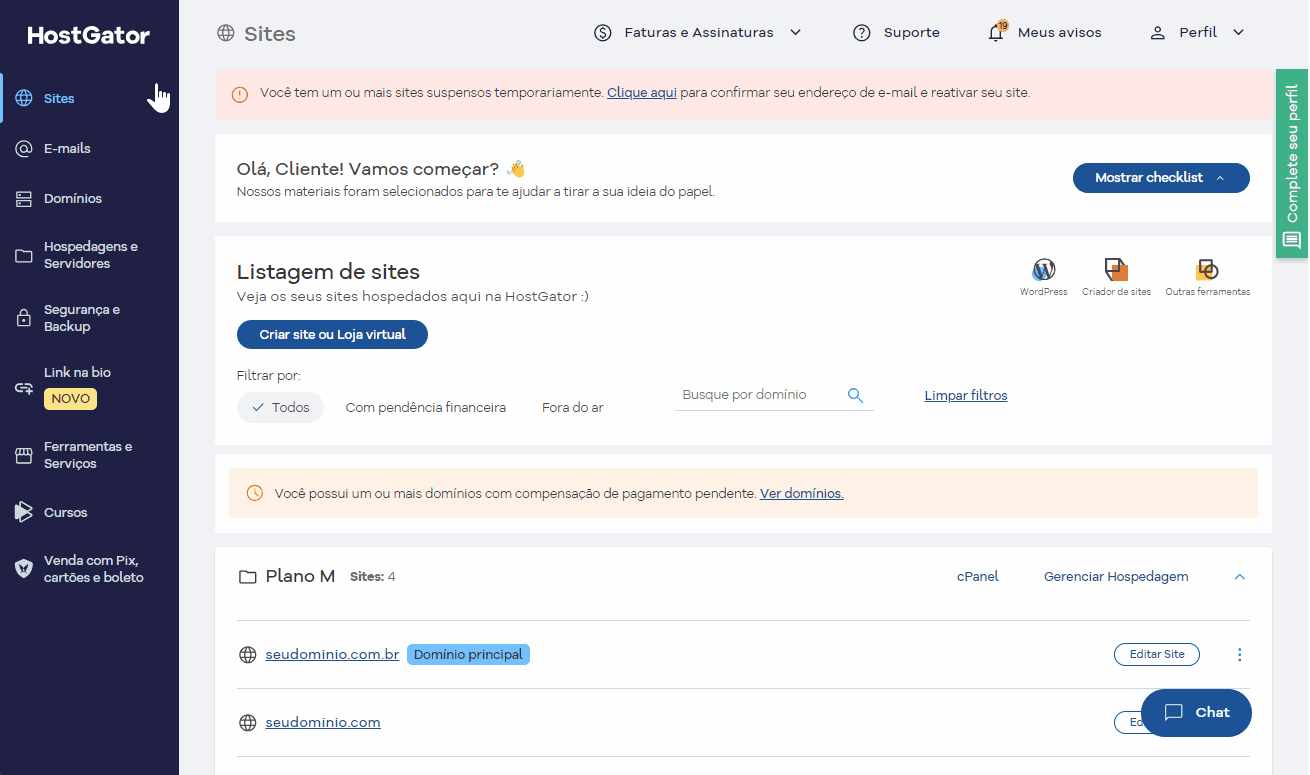
Task: Click the Meus avisos bell icon
Action: coord(996,32)
